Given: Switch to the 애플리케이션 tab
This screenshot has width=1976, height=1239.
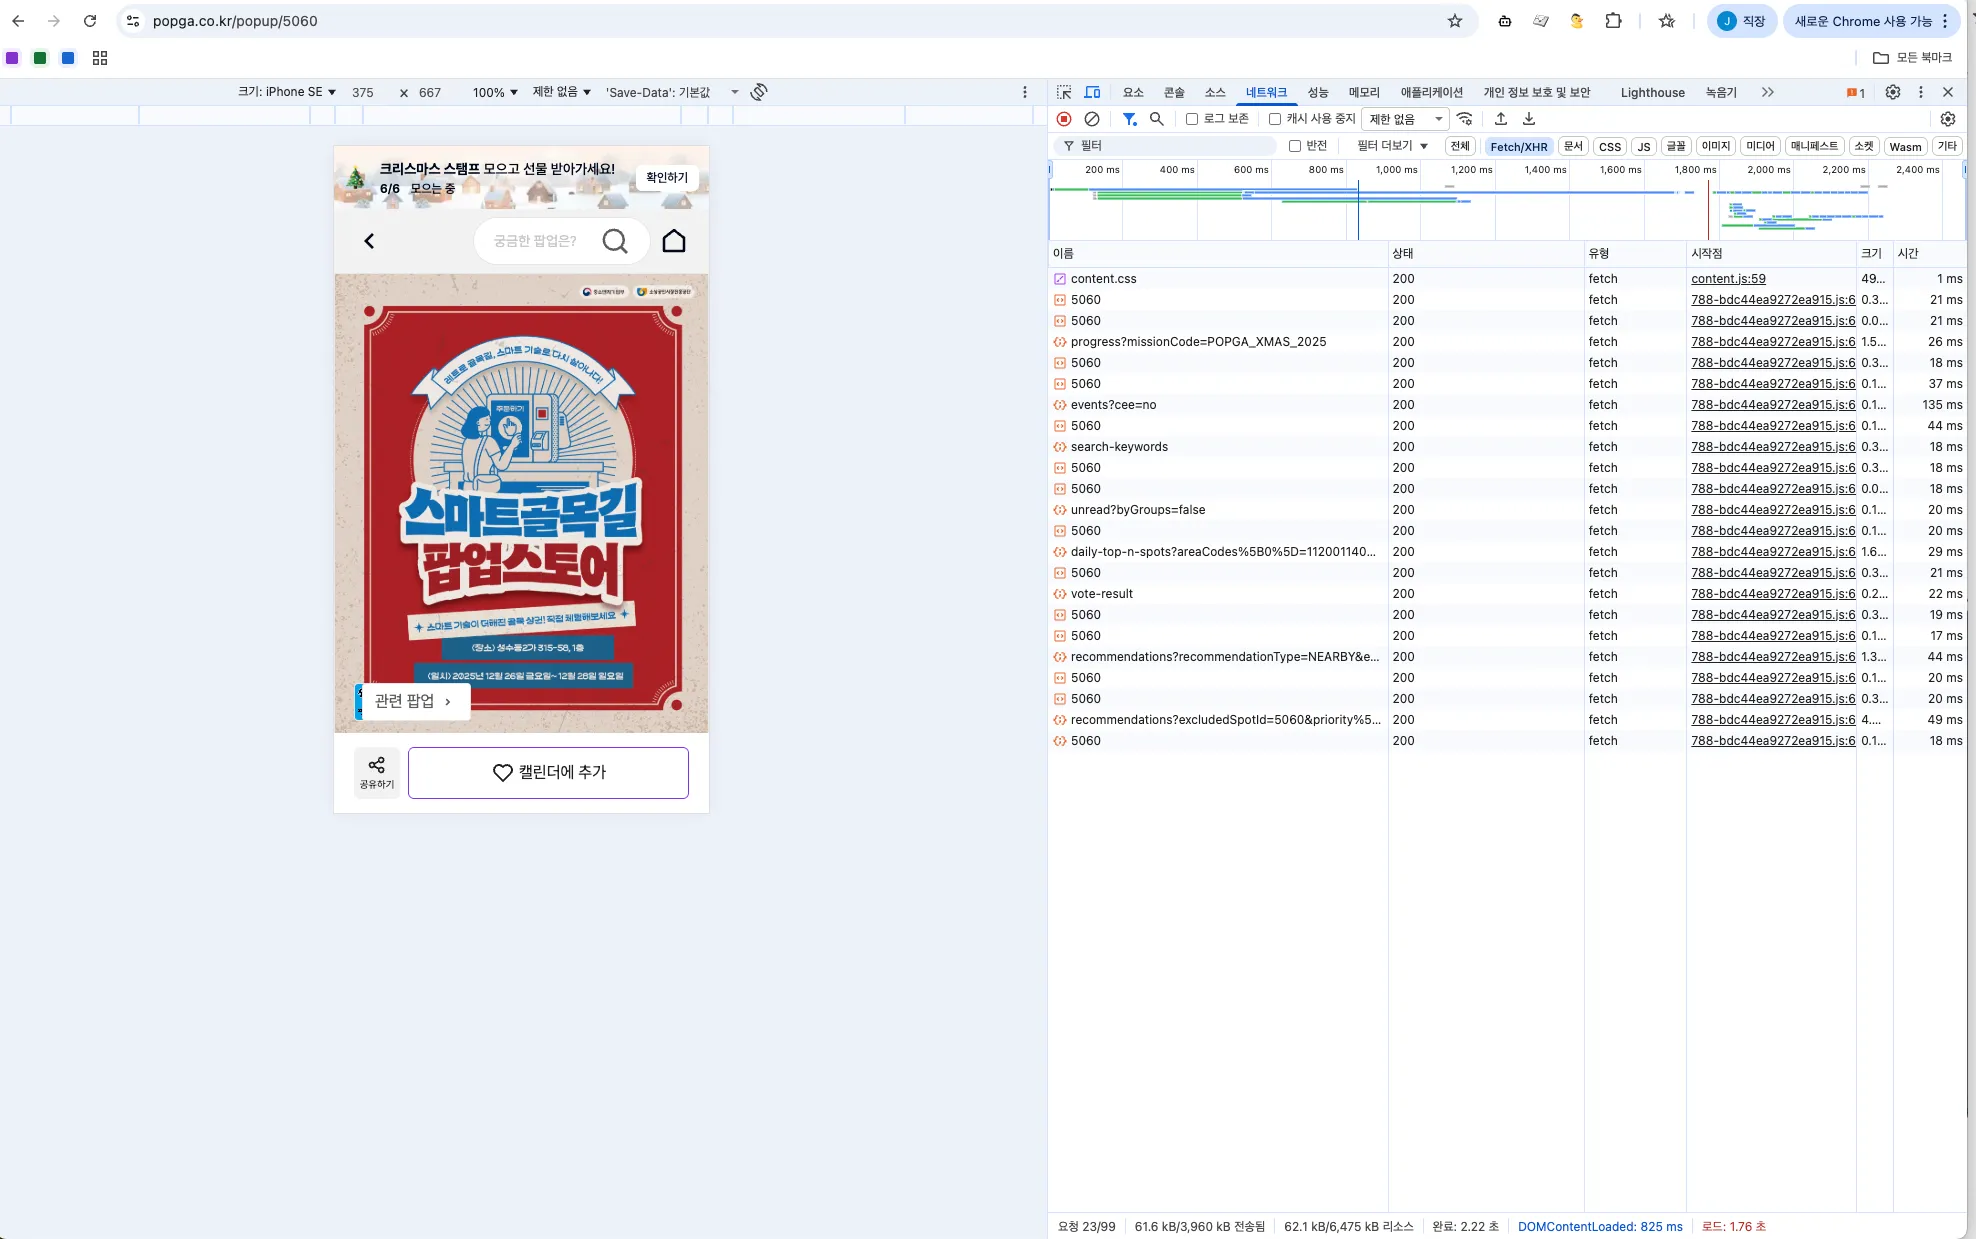Looking at the screenshot, I should pyautogui.click(x=1431, y=92).
